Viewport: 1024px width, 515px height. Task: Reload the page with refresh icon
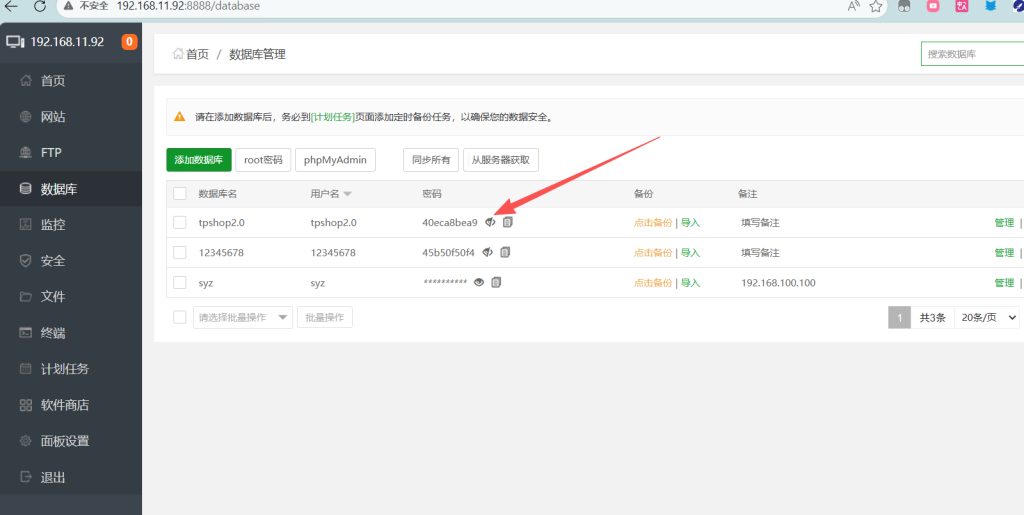tap(39, 6)
